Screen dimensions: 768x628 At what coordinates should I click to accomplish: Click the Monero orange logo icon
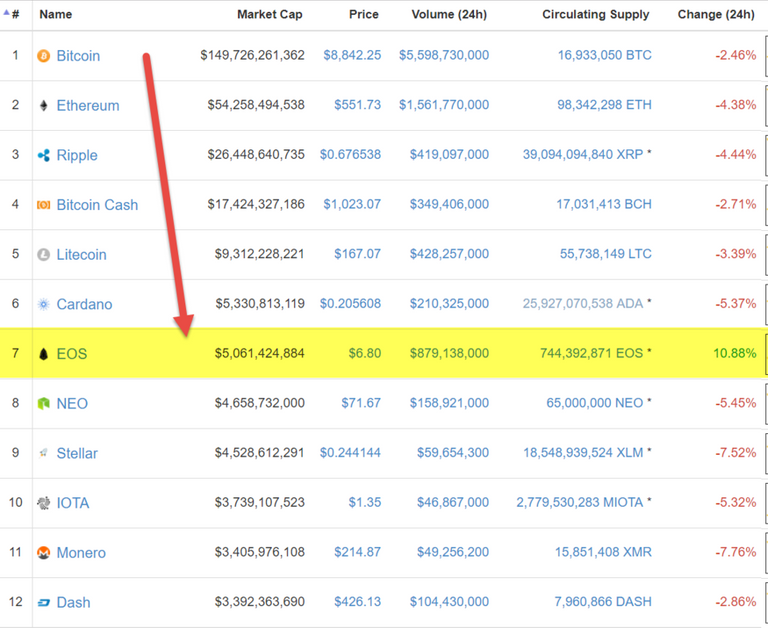[x=43, y=553]
